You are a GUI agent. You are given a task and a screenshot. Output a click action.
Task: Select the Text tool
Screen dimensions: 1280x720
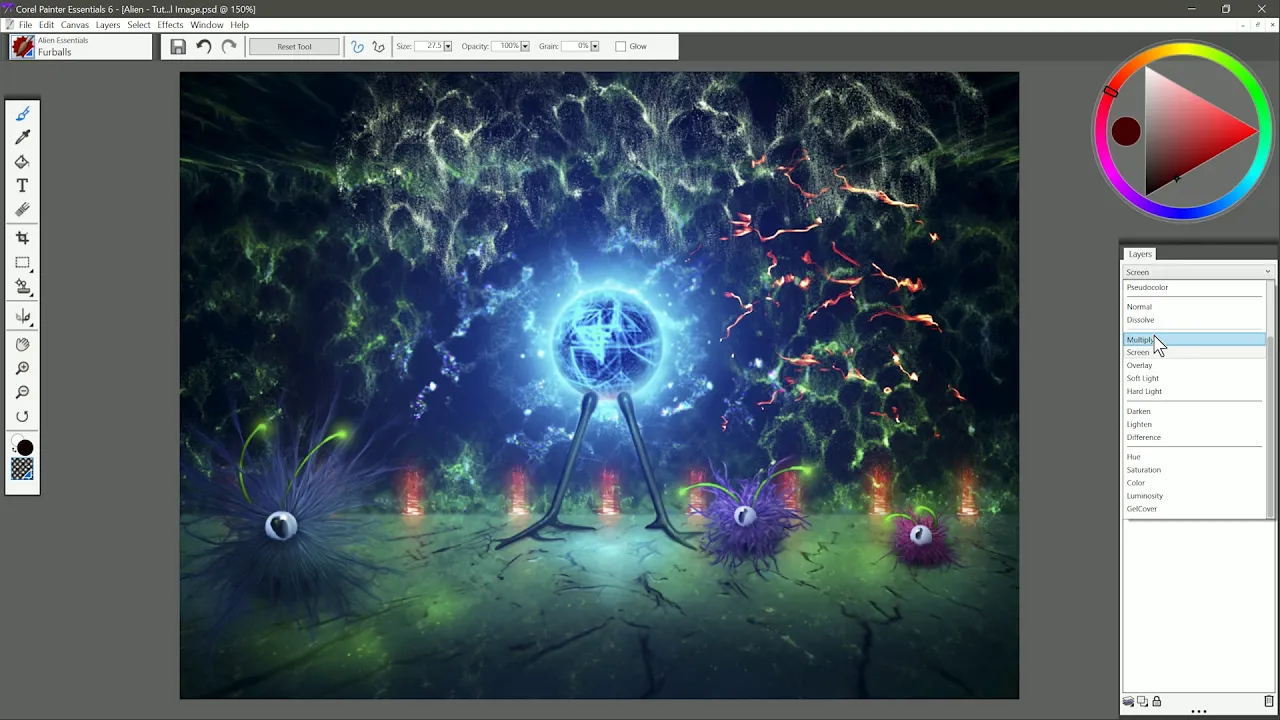pyautogui.click(x=22, y=186)
